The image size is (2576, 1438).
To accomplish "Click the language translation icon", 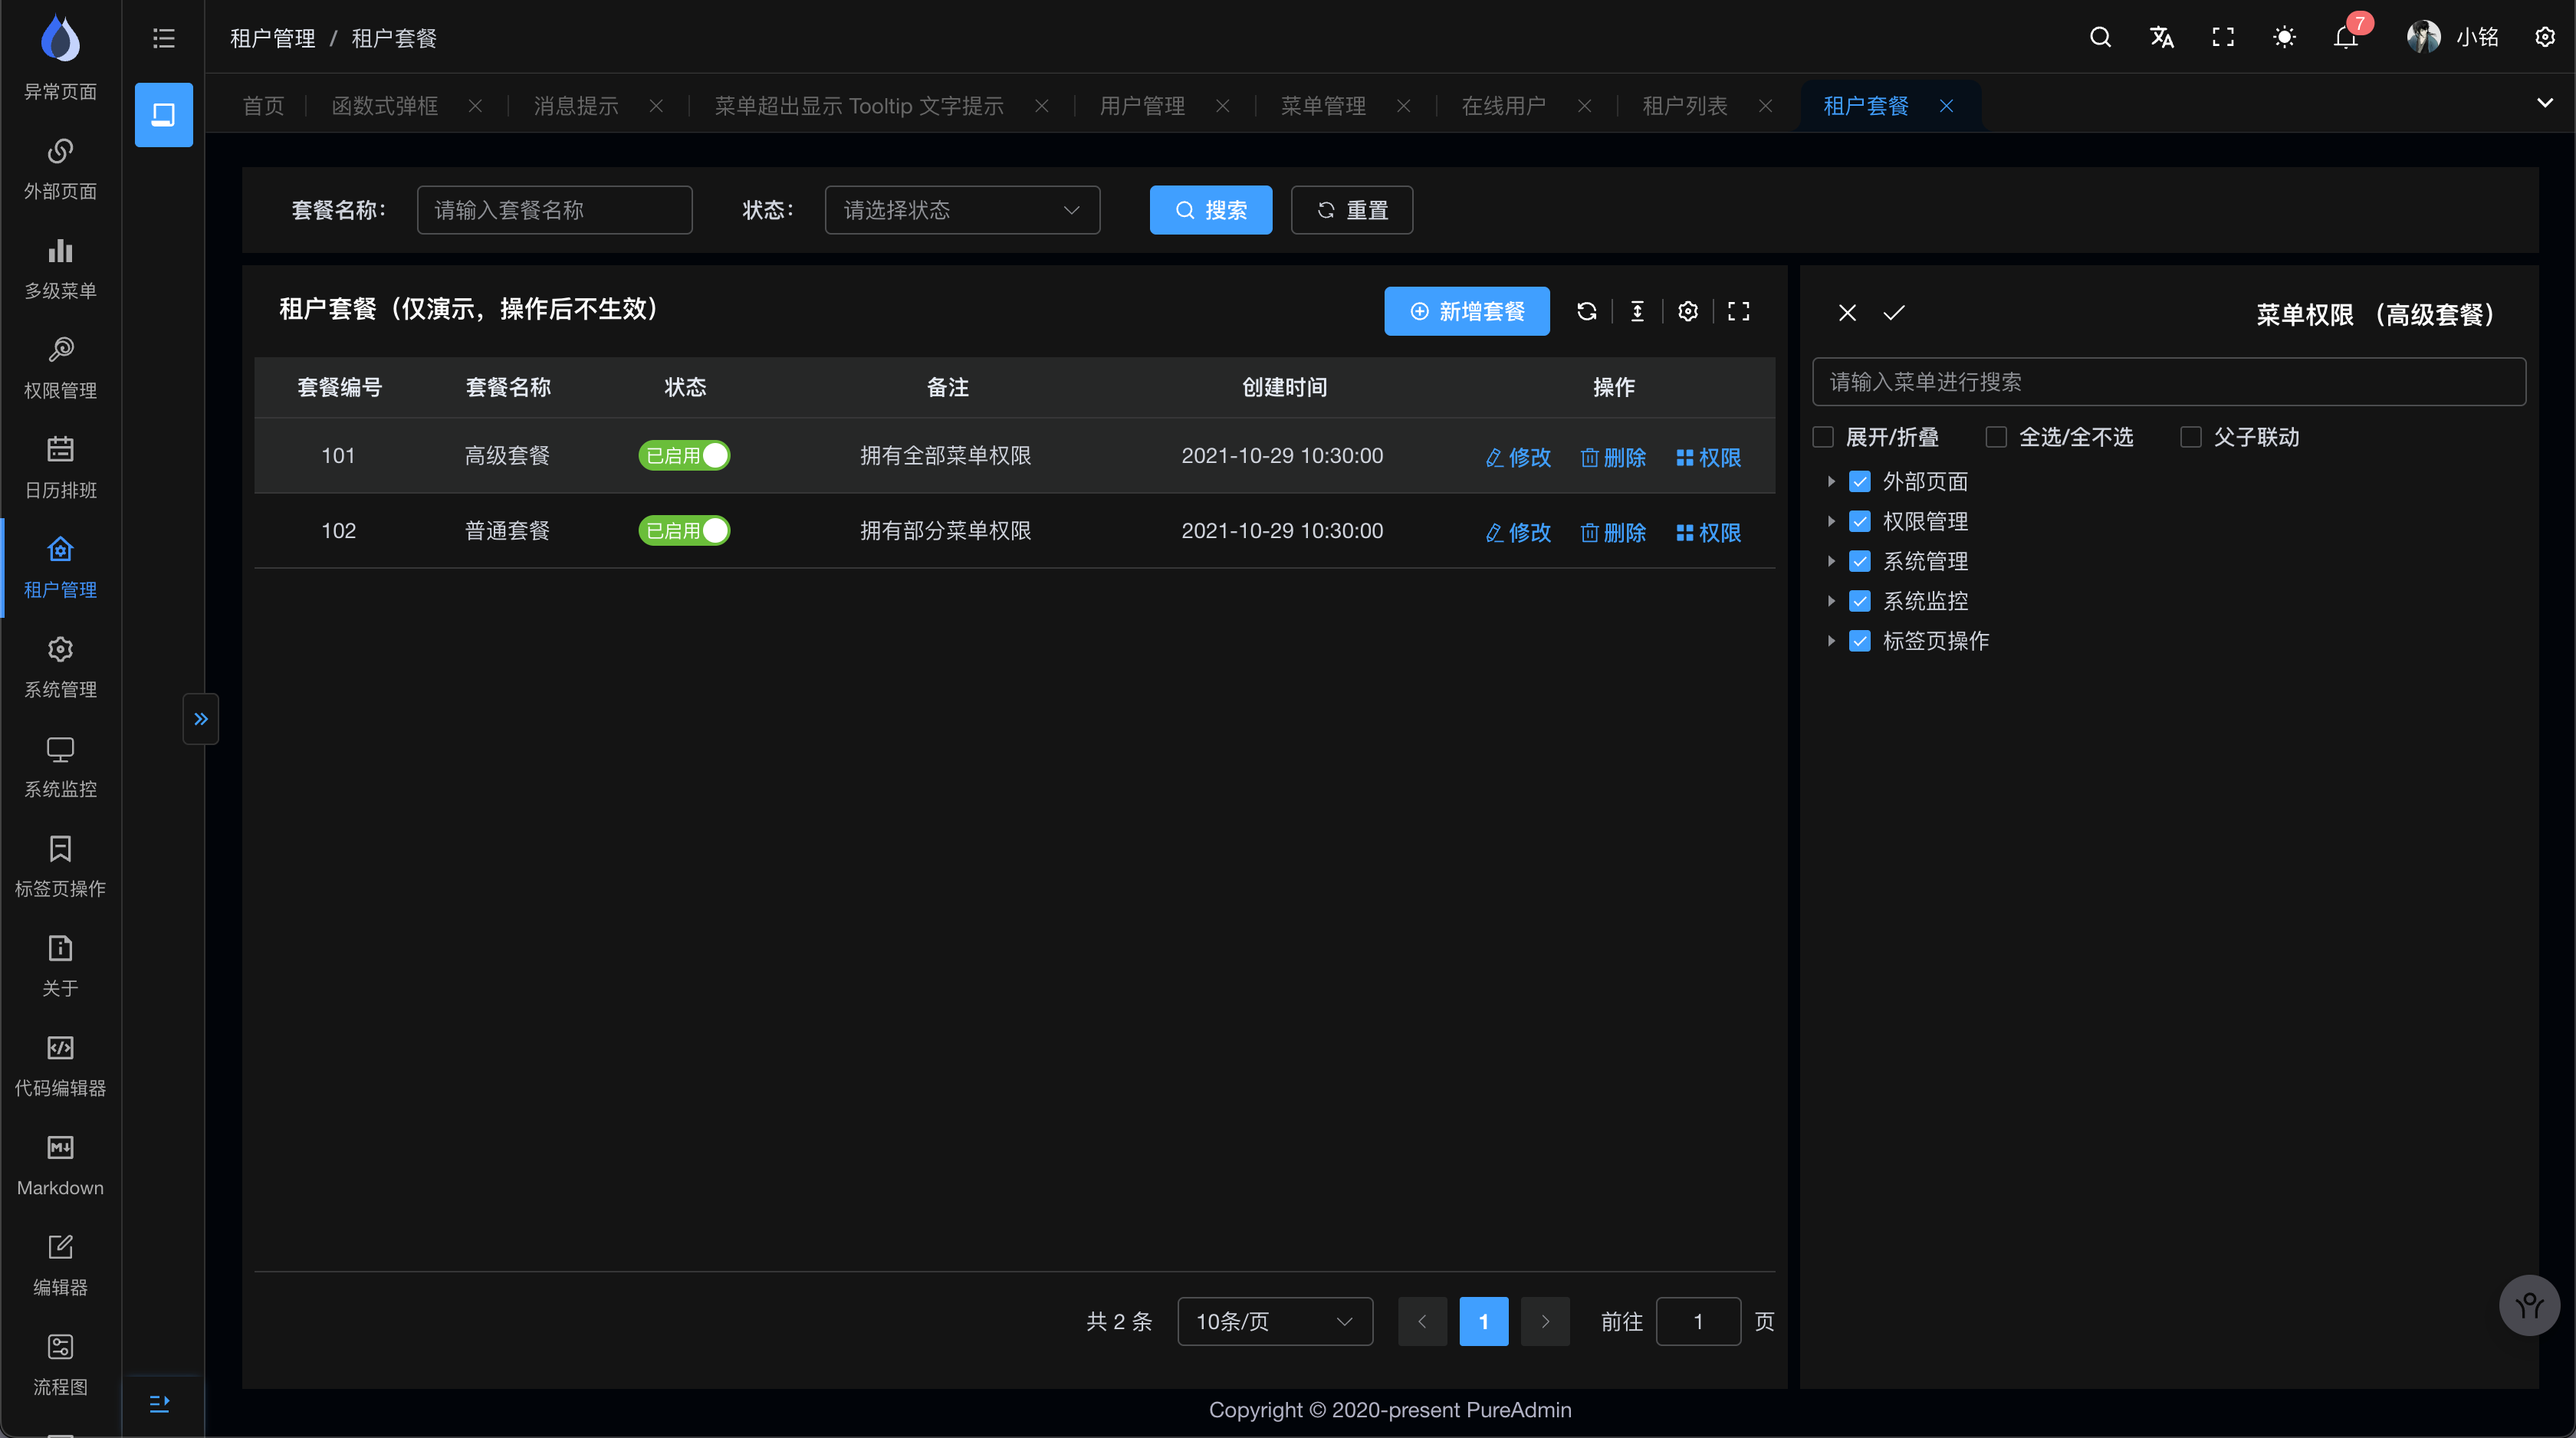I will coord(2161,38).
